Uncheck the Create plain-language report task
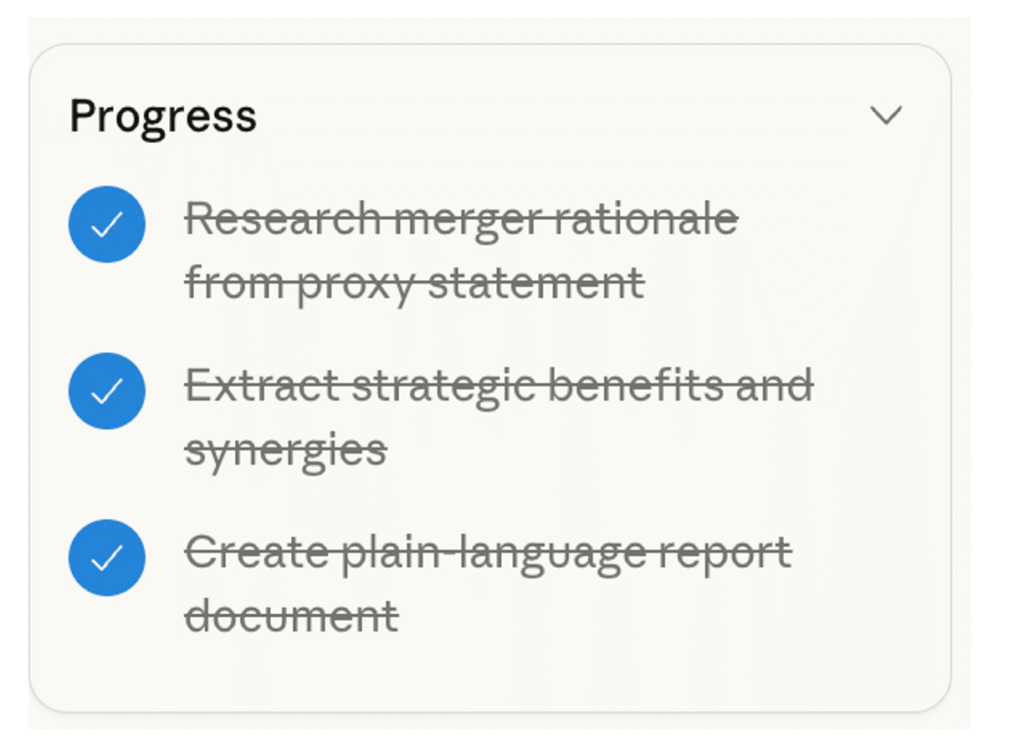 tap(107, 557)
